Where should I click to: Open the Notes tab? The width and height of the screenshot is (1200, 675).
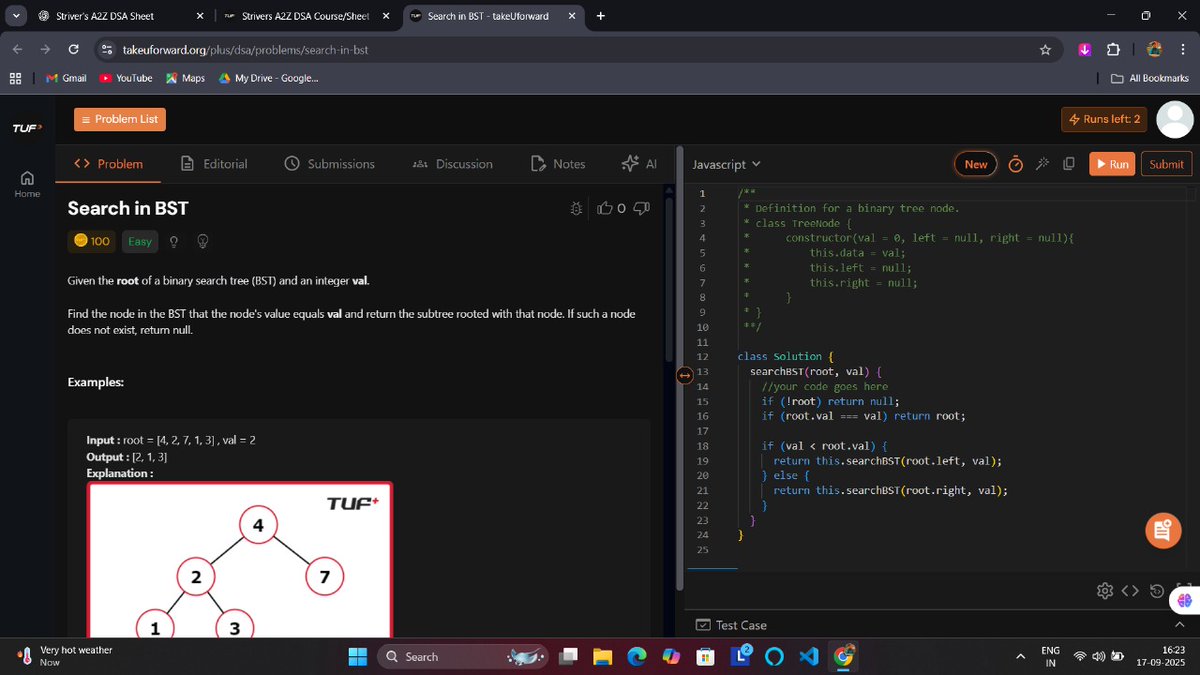coord(557,164)
